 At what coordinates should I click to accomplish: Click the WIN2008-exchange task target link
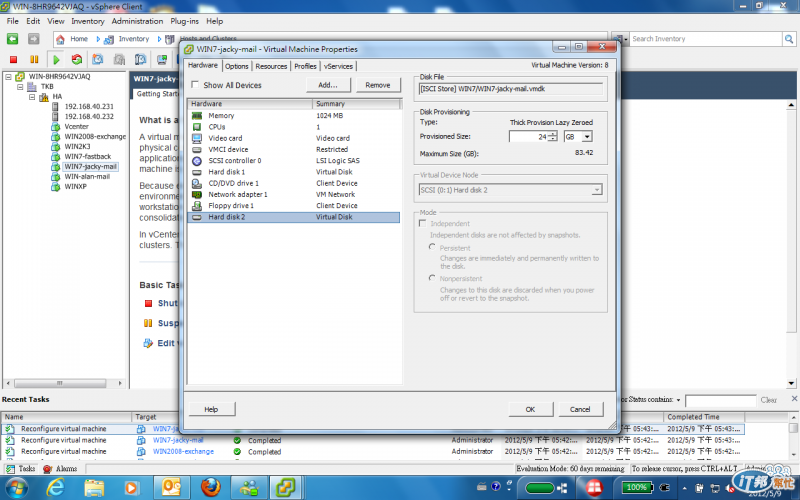[183, 452]
